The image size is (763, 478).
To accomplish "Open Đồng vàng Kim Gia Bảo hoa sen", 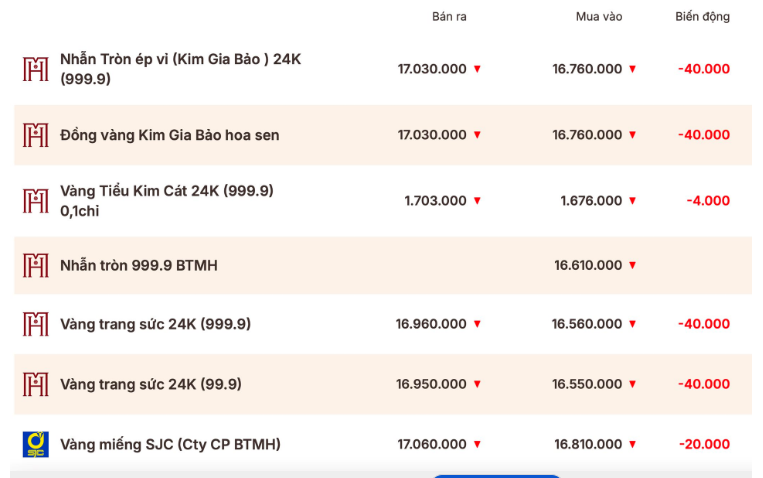I will (x=170, y=135).
